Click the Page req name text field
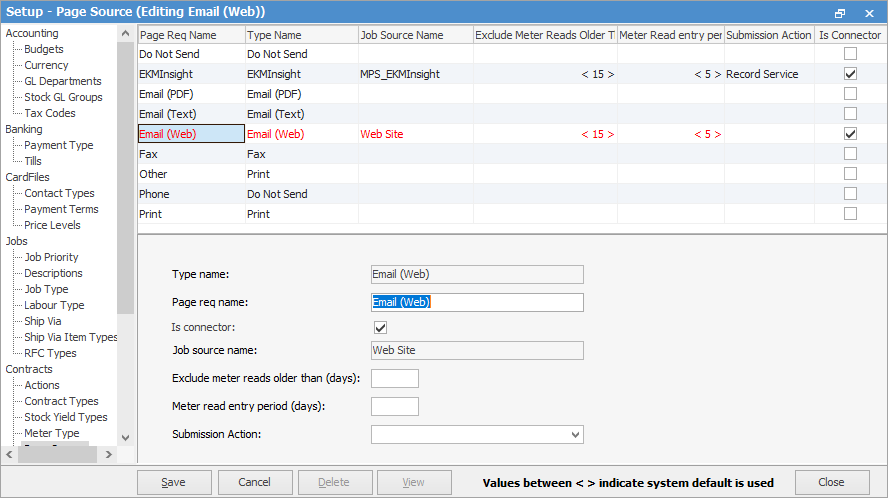Screen dimensions: 888x498 click(x=477, y=302)
